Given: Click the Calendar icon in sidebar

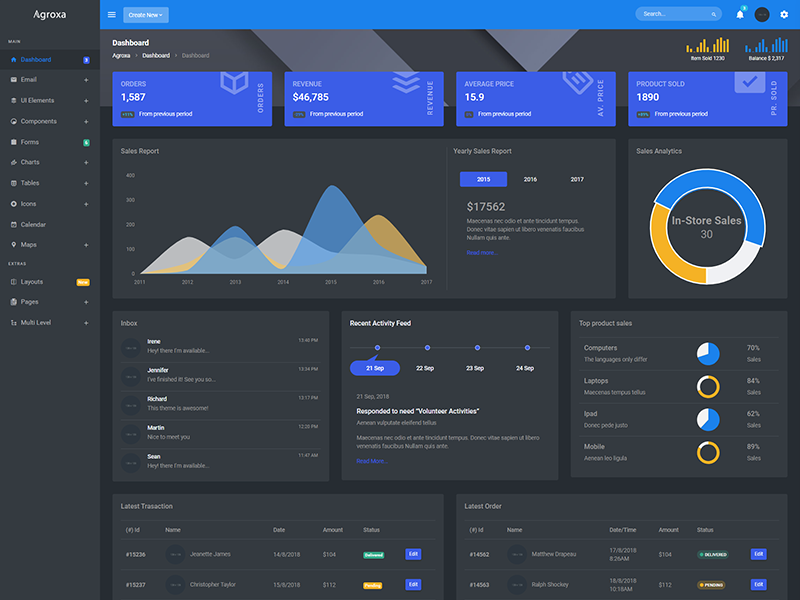Looking at the screenshot, I should tap(13, 224).
